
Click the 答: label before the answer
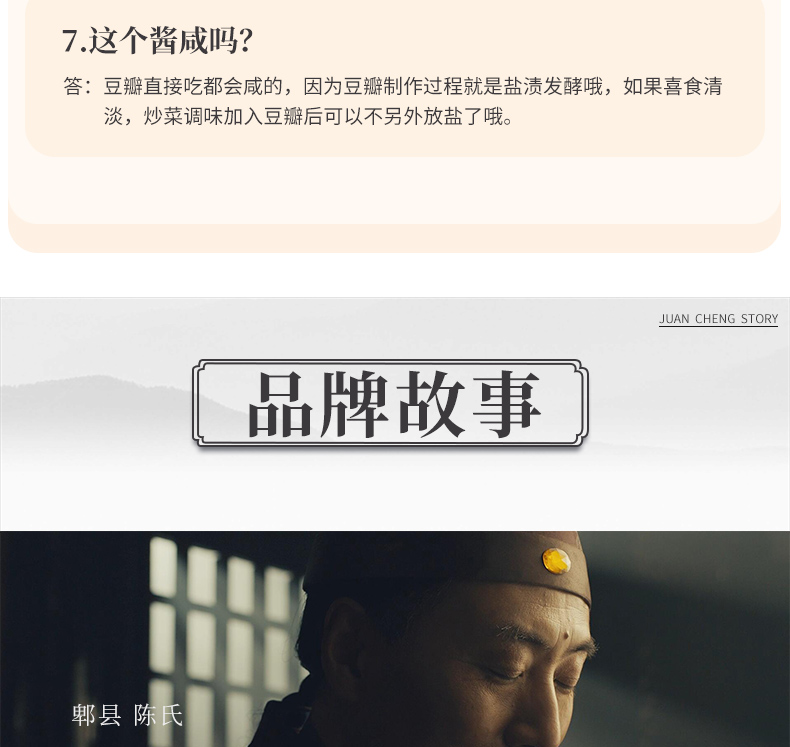point(78,86)
